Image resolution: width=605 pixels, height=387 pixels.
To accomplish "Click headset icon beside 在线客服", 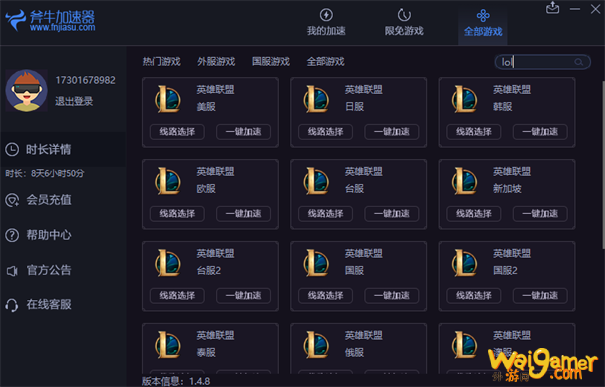I will tap(12, 305).
